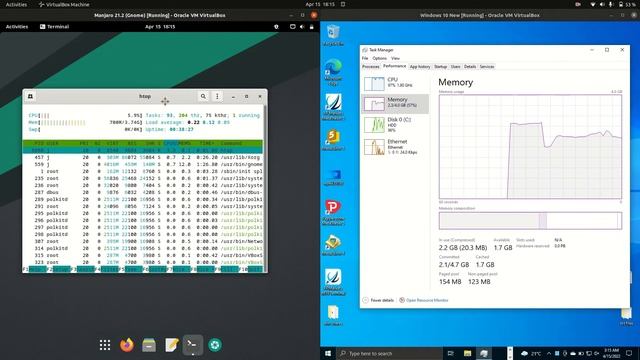Open Task View in Windows taskbar

click(x=451, y=353)
